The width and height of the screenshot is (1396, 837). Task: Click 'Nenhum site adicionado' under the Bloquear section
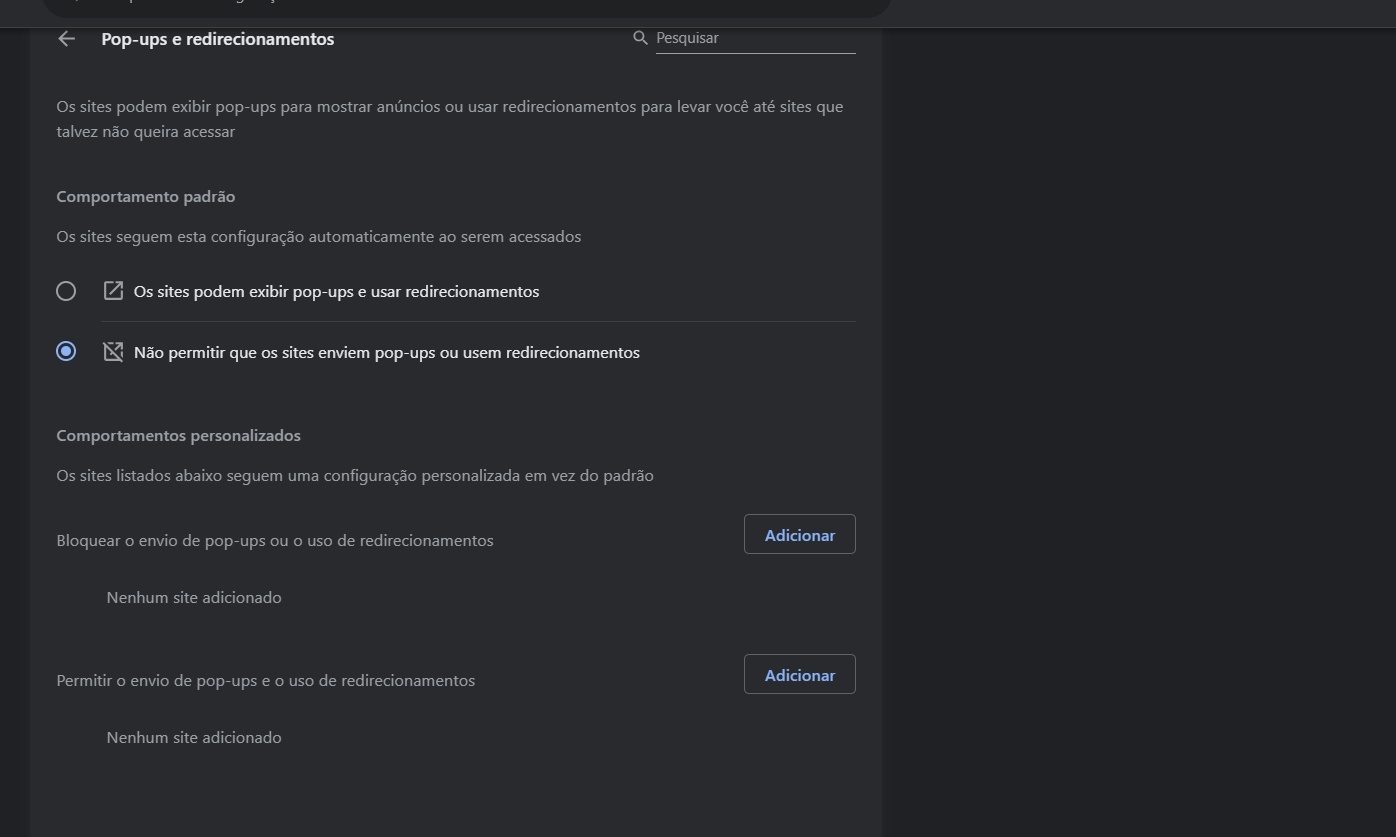194,598
